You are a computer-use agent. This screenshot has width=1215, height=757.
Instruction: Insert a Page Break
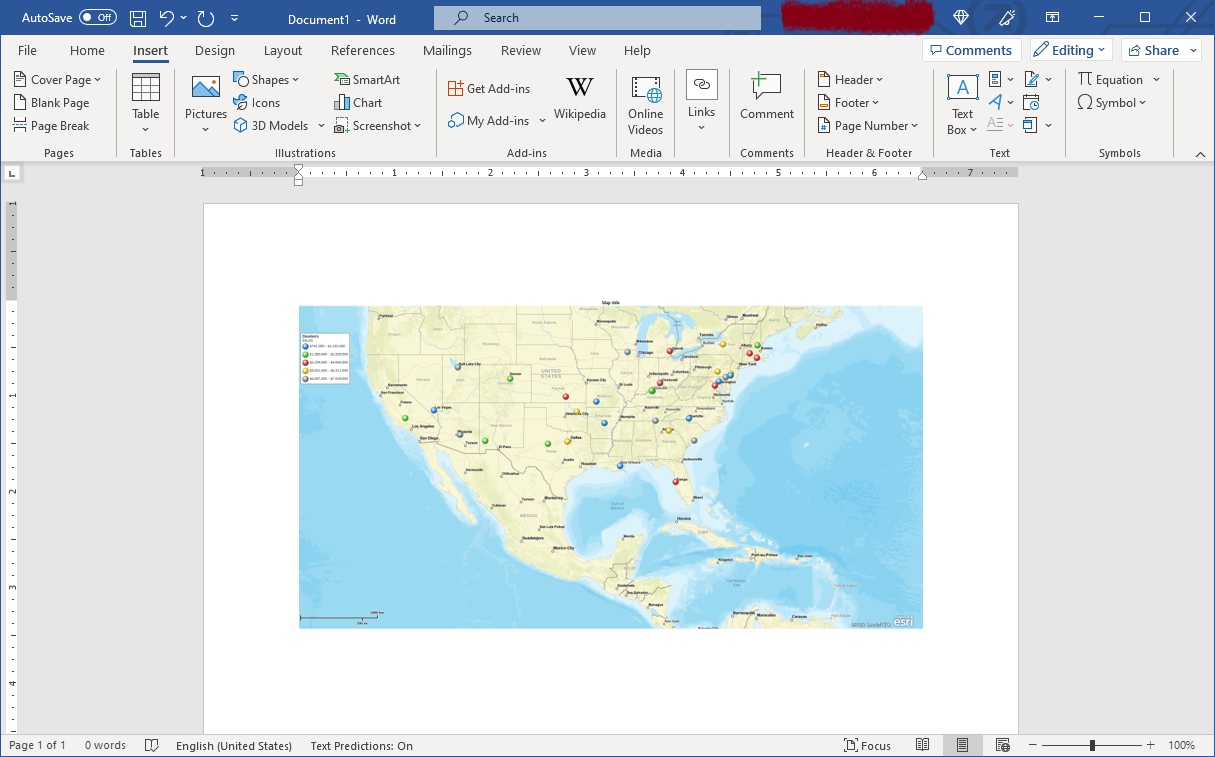pos(52,126)
